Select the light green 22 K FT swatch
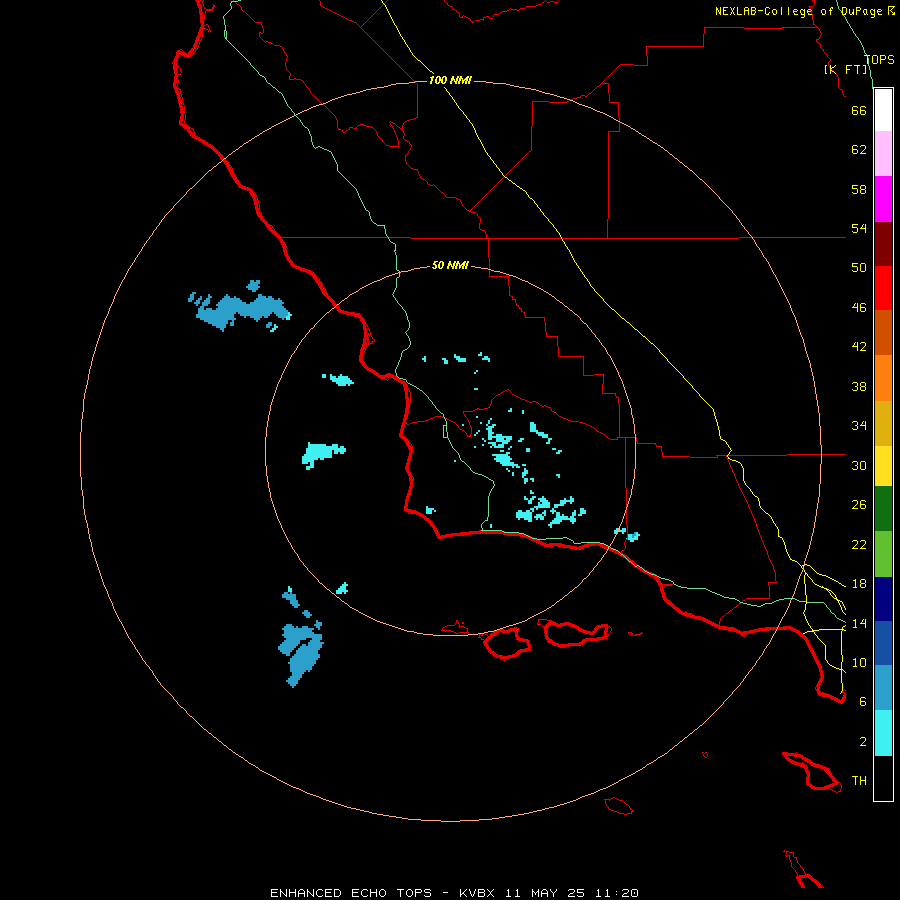The image size is (900, 900). click(883, 554)
